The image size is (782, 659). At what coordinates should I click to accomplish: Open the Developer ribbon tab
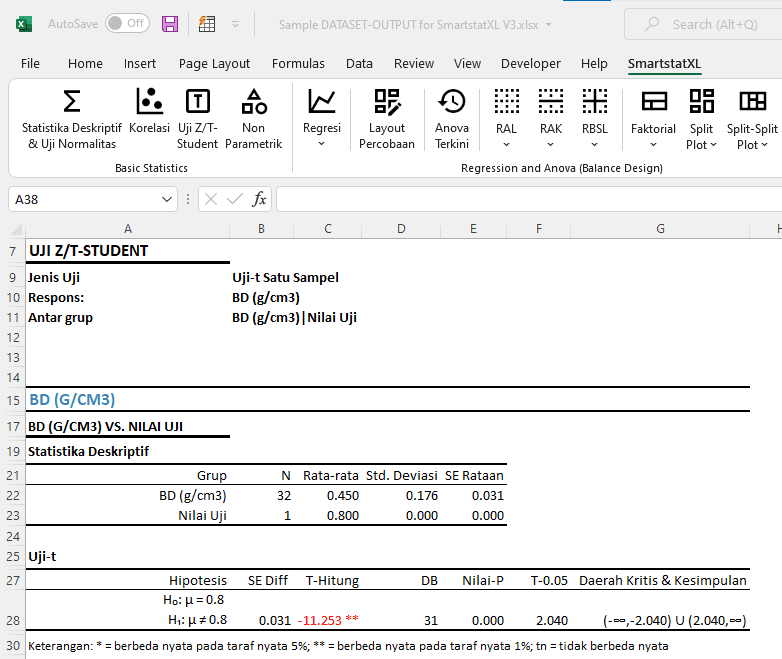(x=531, y=63)
